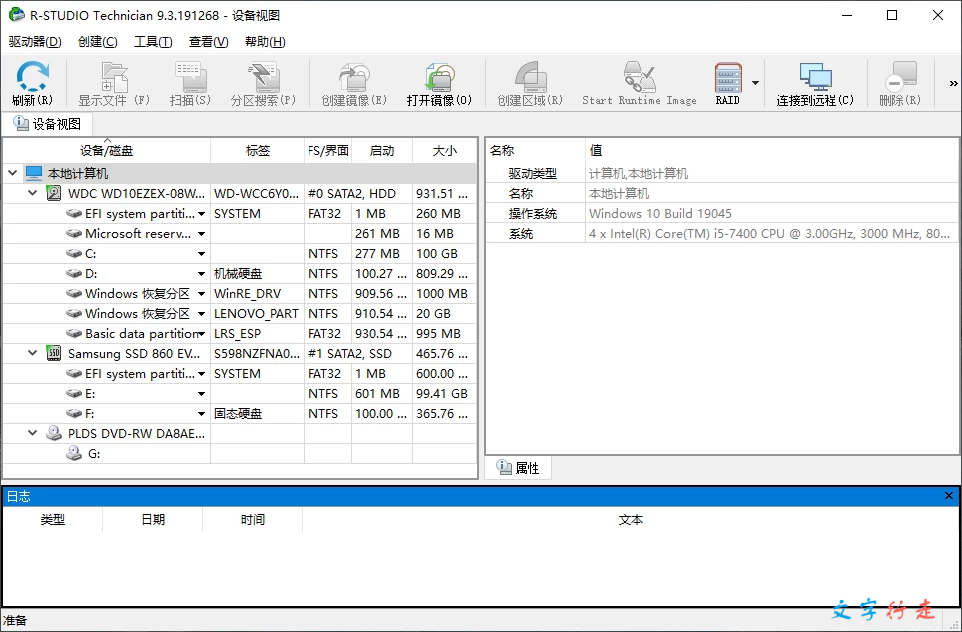Image resolution: width=962 pixels, height=632 pixels.
Task: Open the 创建(C) menu
Action: [x=98, y=42]
